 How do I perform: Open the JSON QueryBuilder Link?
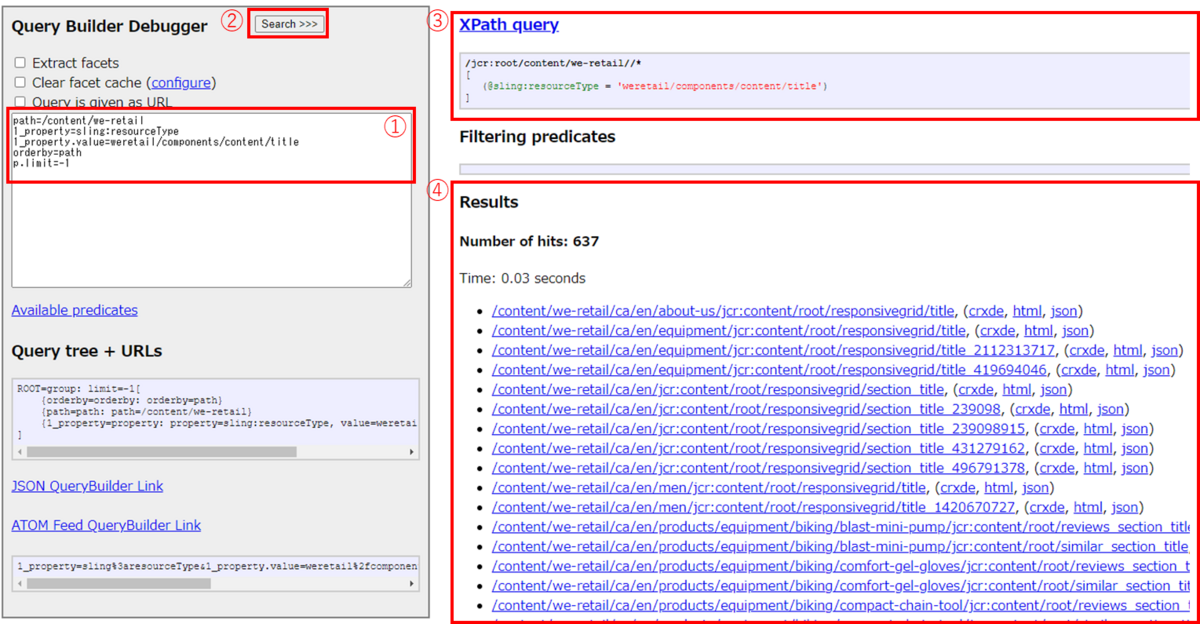click(87, 485)
